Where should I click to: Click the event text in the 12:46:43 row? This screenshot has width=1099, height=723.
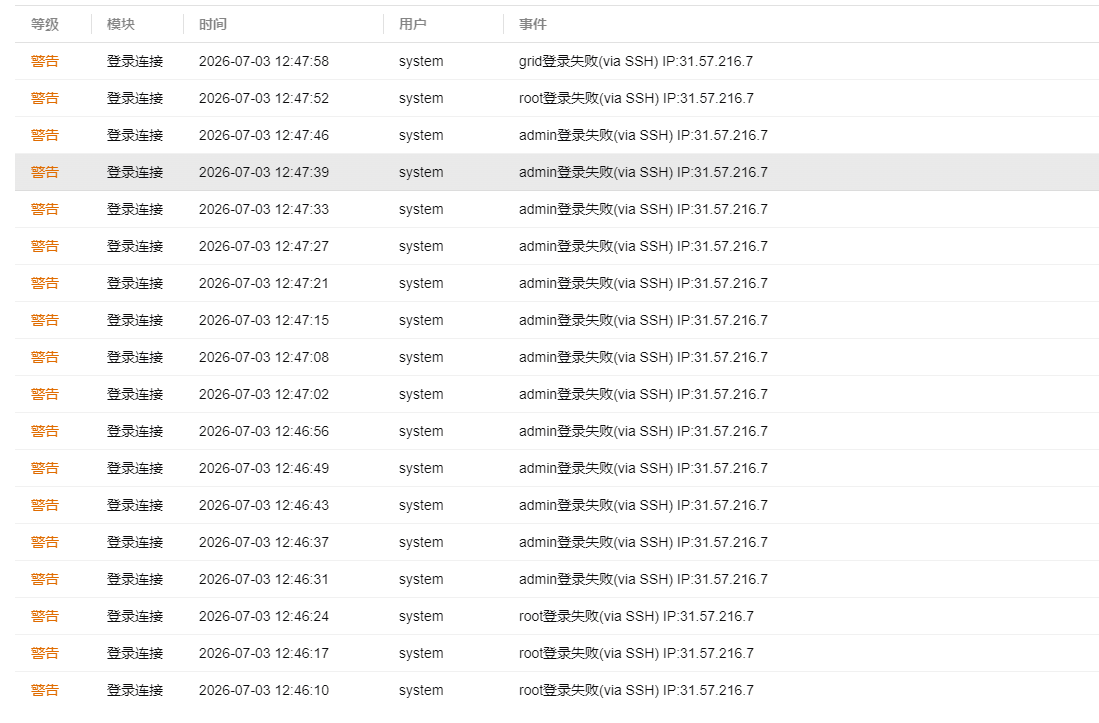coord(643,505)
